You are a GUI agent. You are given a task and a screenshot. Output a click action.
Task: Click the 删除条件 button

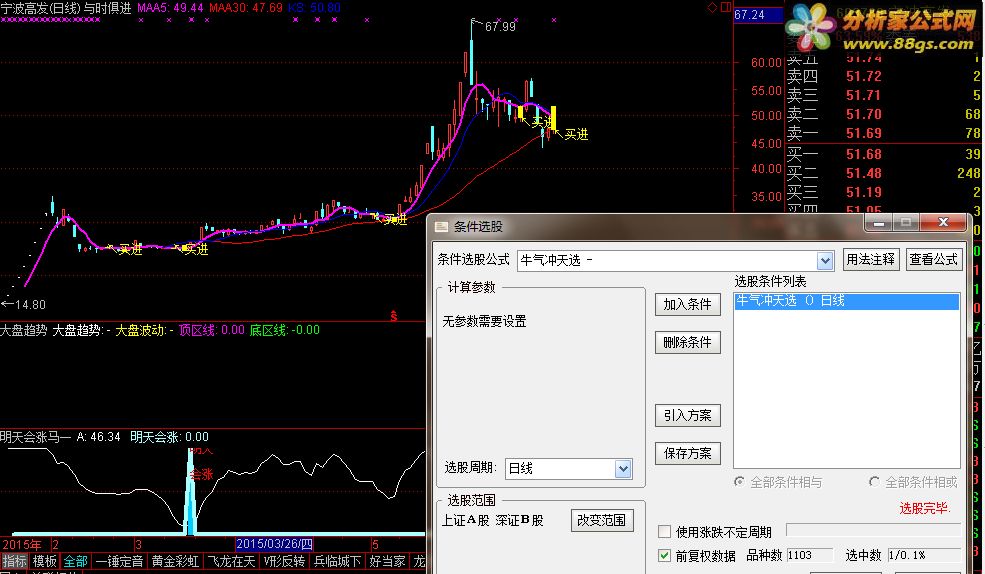click(687, 342)
